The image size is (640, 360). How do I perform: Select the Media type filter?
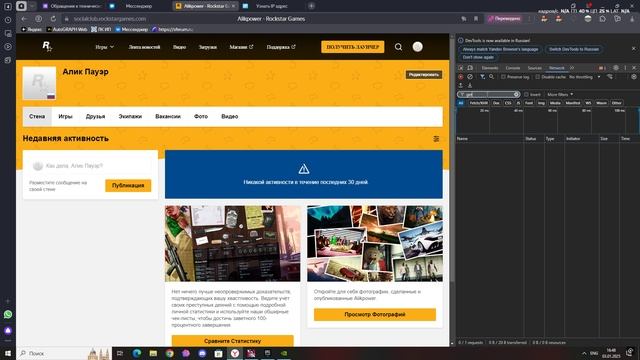555,103
